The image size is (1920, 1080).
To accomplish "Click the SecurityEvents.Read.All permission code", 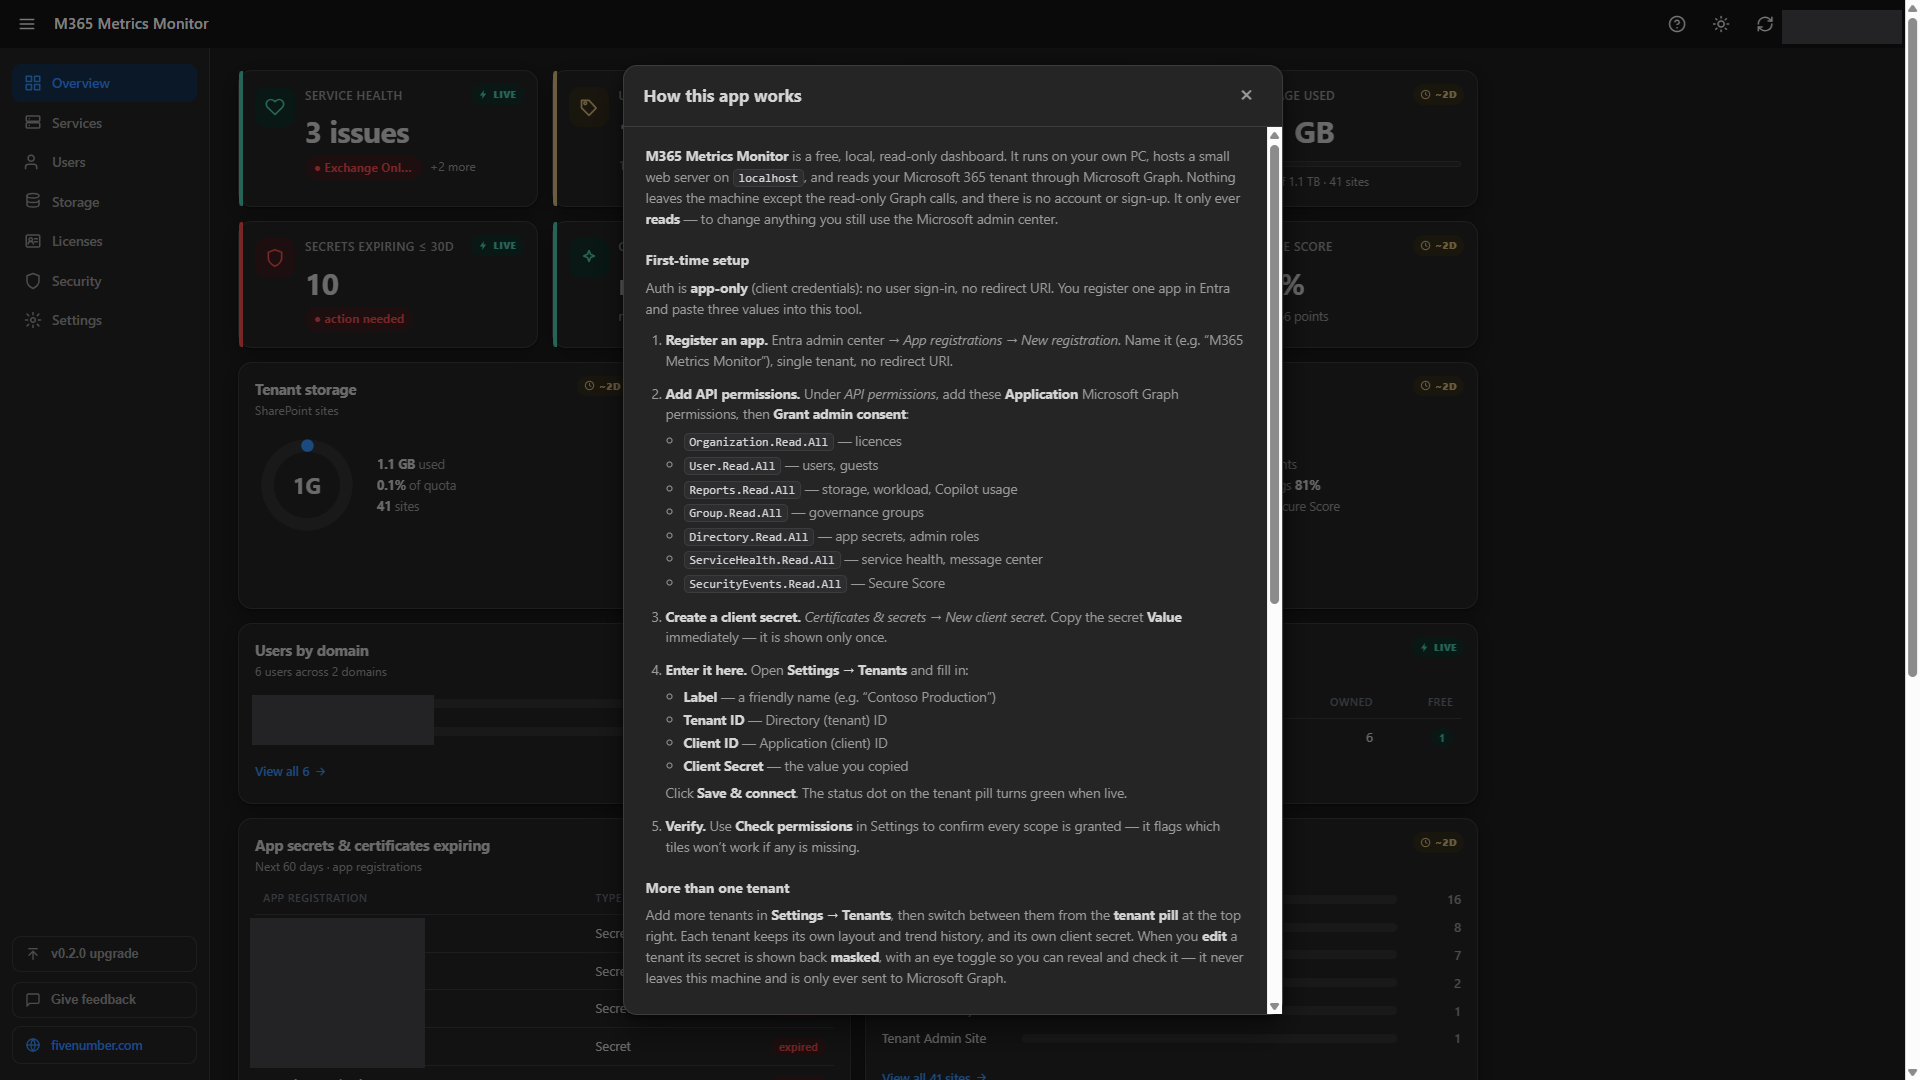I will click(765, 584).
